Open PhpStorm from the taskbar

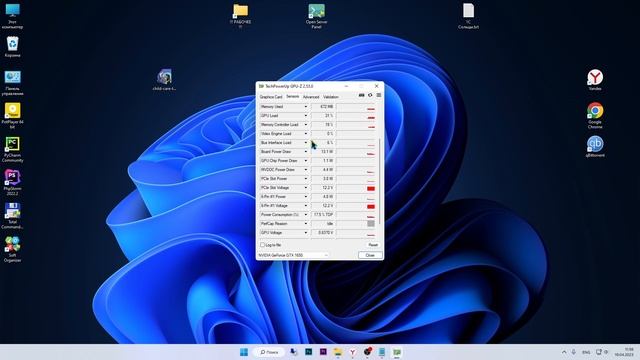click(323, 352)
